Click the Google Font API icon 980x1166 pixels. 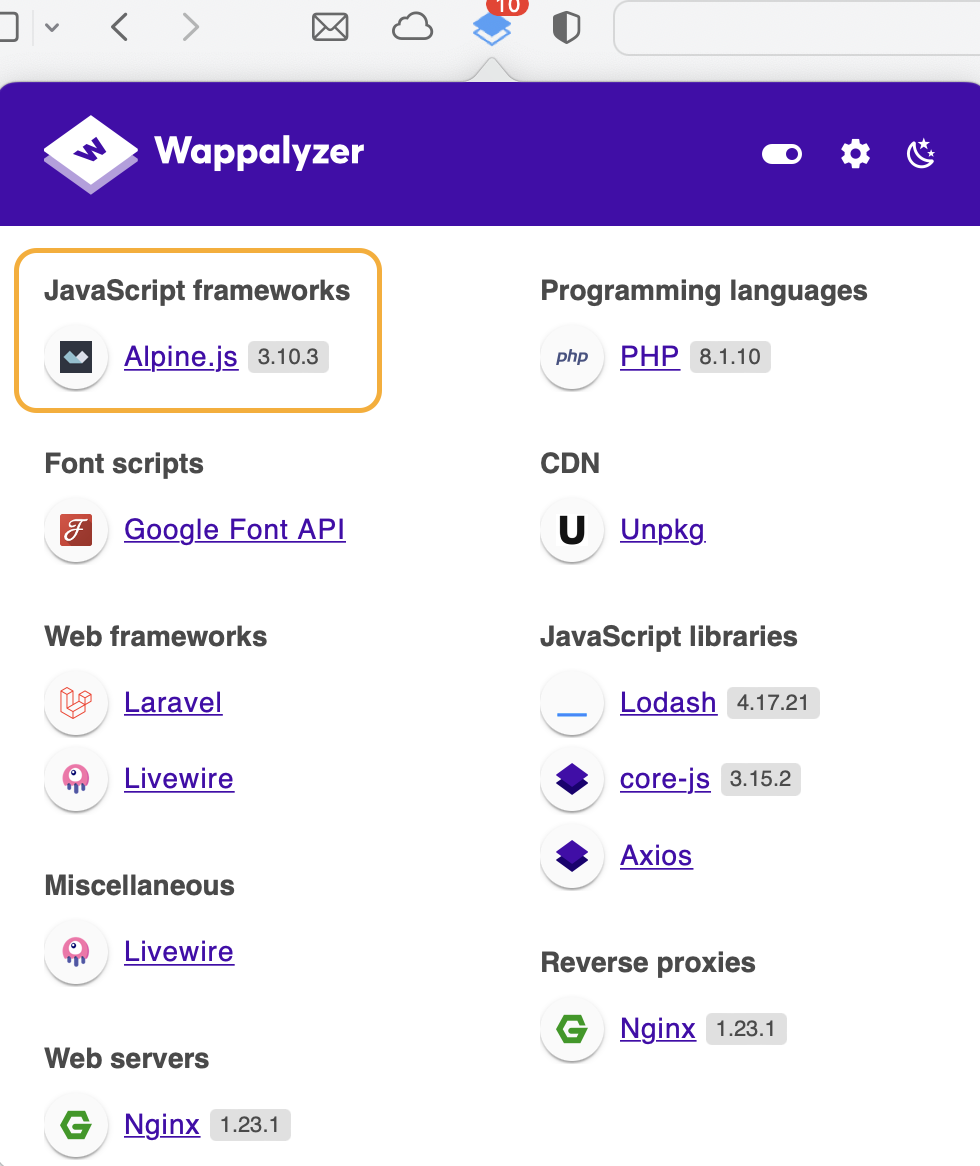pos(76,529)
